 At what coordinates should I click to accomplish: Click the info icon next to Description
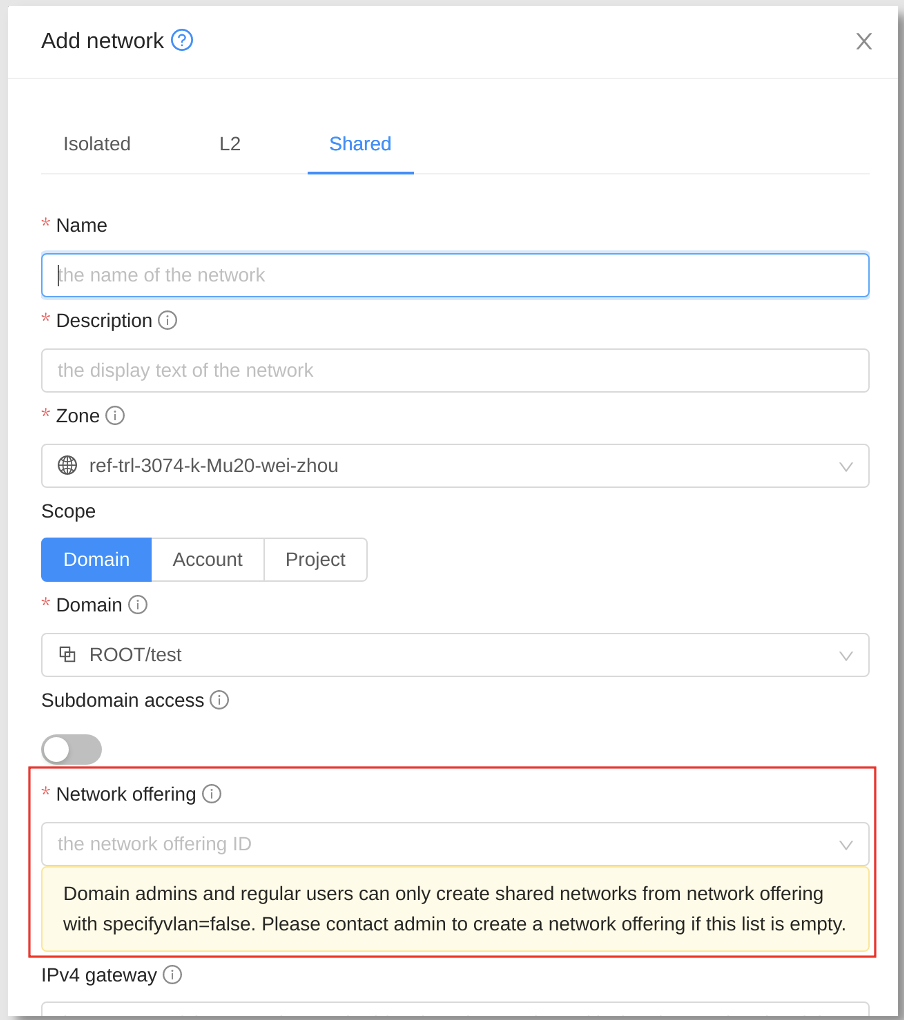pos(168,320)
